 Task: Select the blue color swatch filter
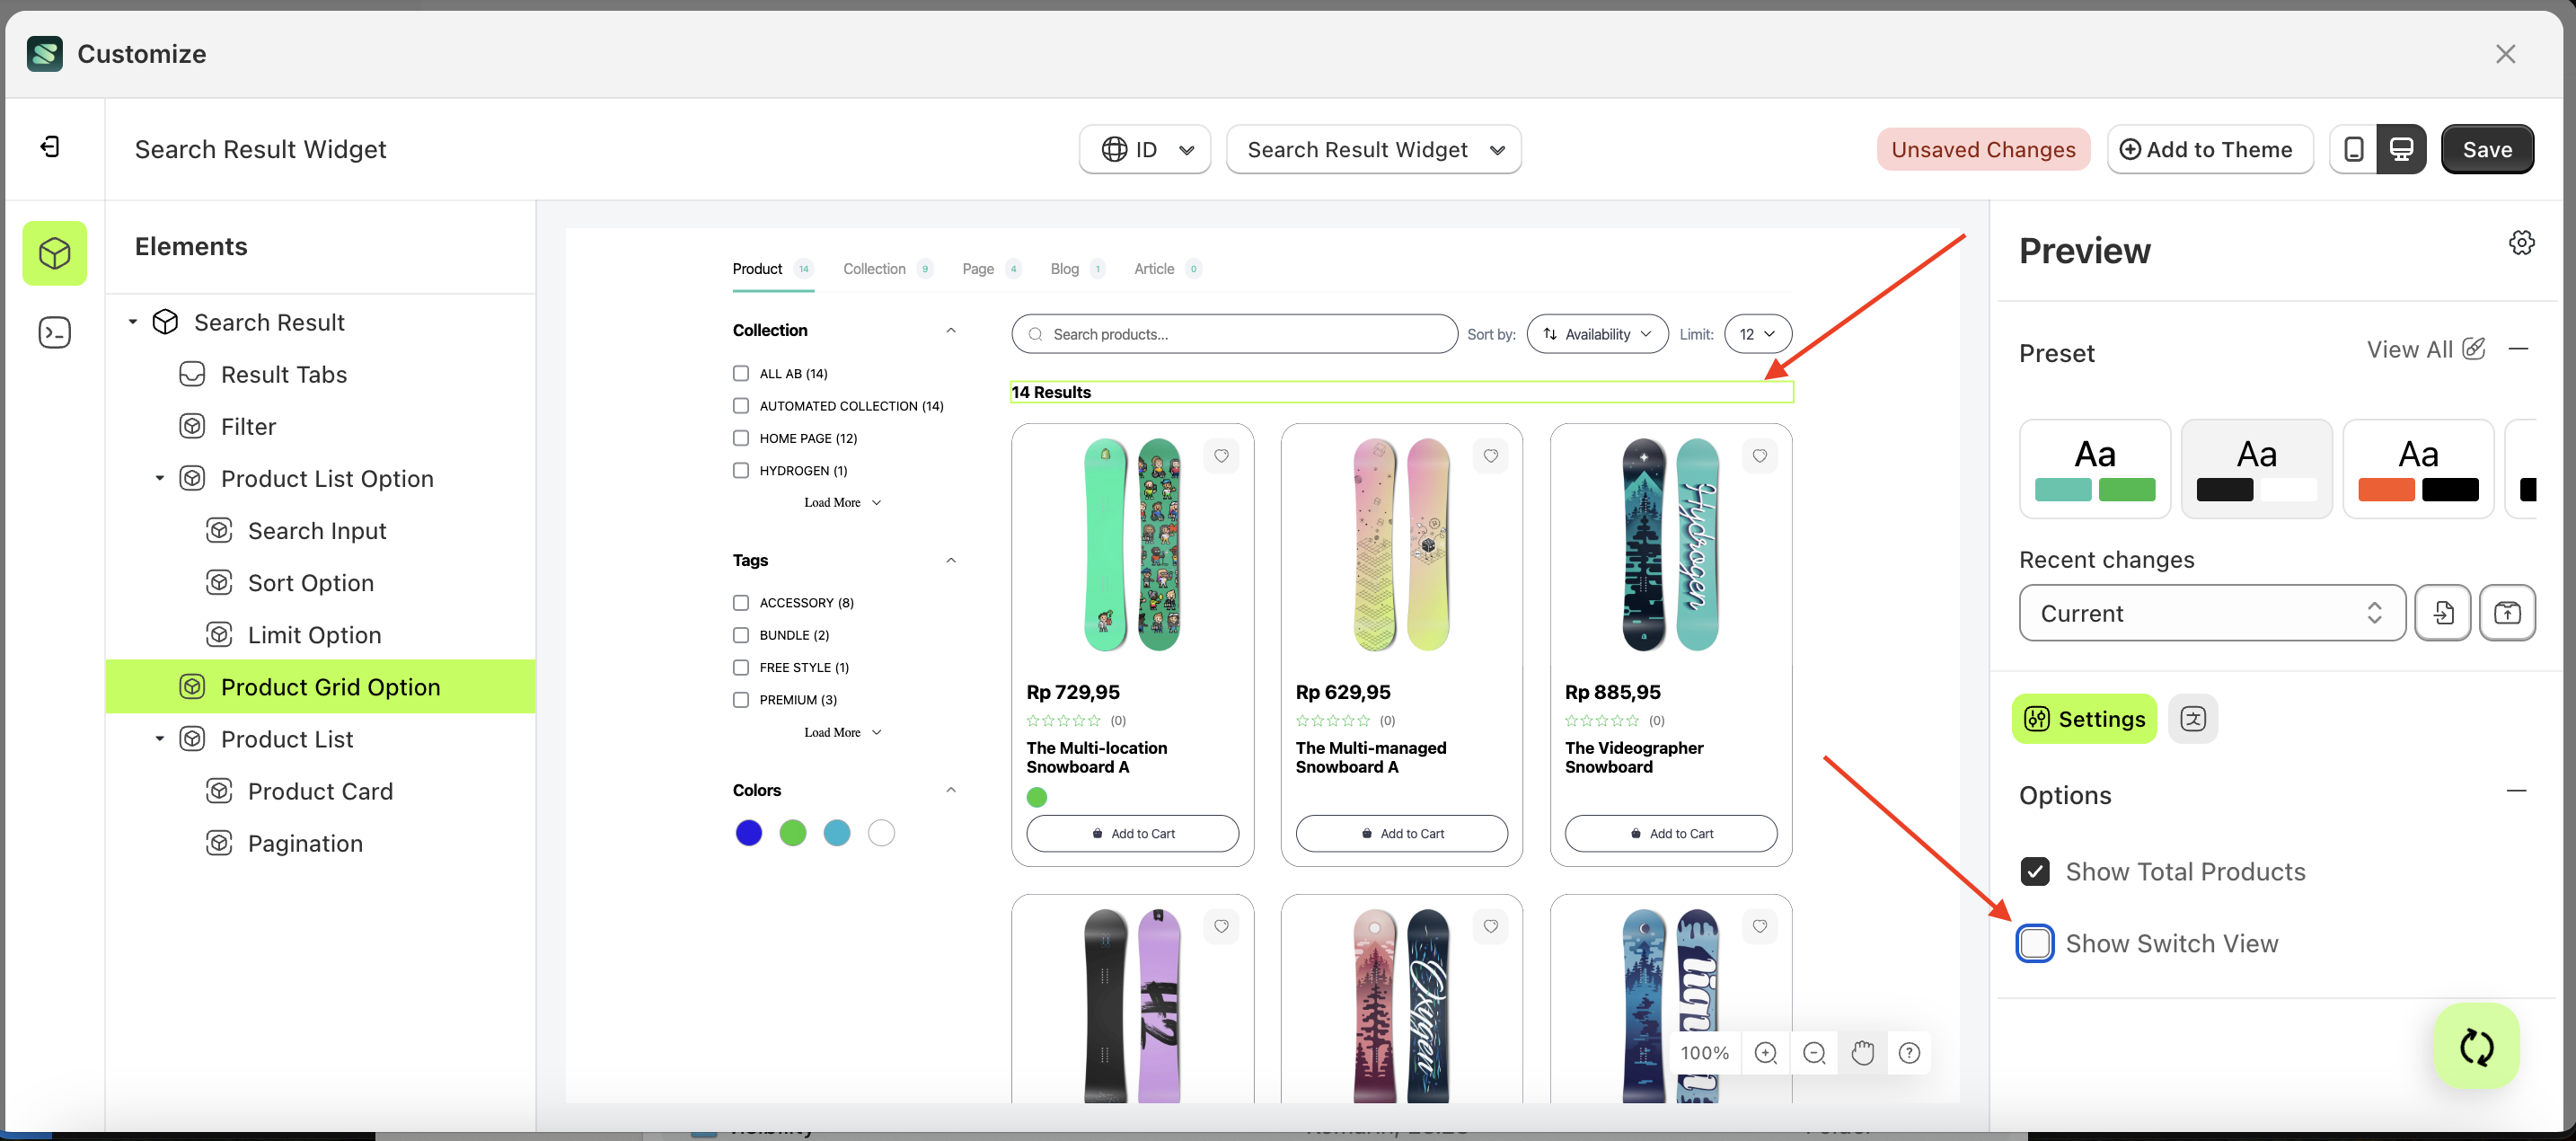point(748,832)
